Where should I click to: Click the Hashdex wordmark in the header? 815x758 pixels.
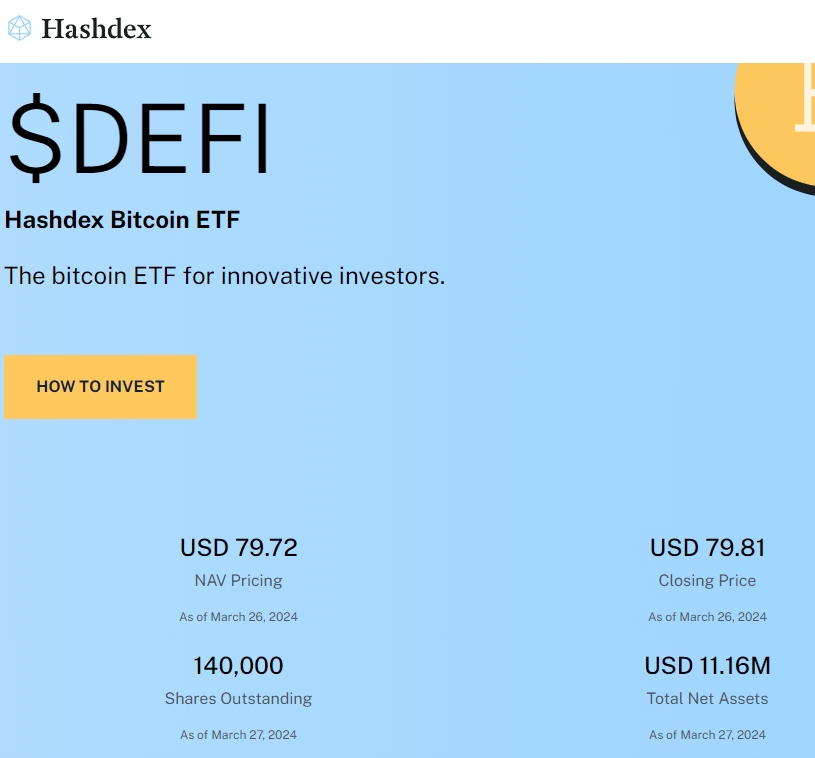pyautogui.click(x=95, y=29)
